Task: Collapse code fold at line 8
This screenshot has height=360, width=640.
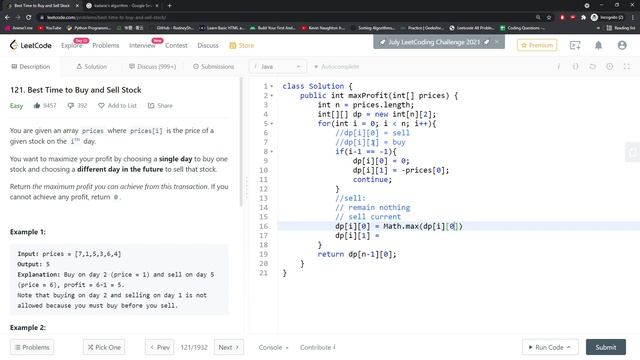Action: click(272, 152)
